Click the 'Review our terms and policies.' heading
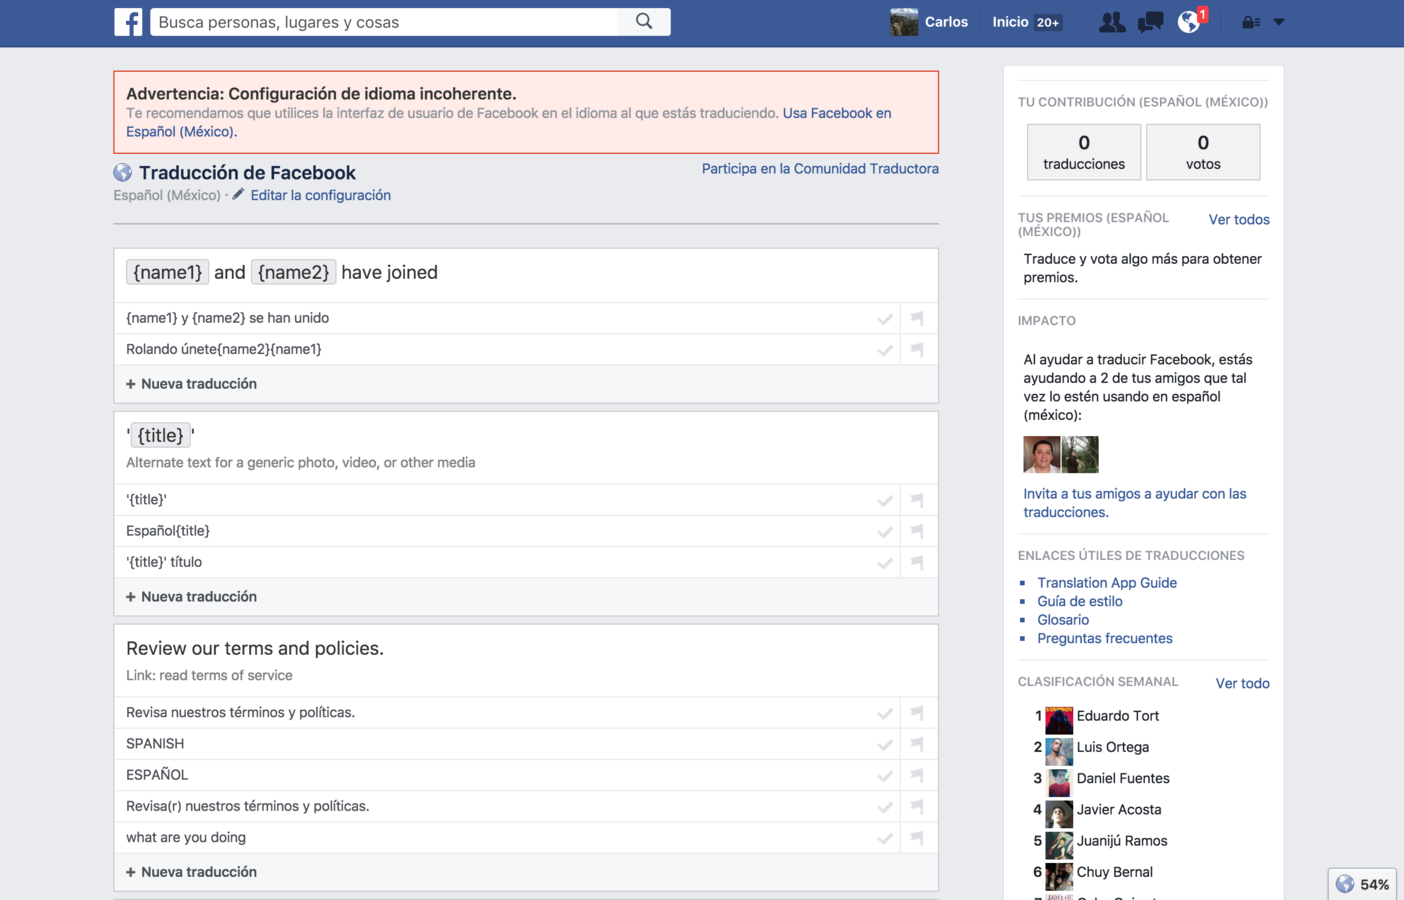This screenshot has height=900, width=1404. tap(255, 648)
